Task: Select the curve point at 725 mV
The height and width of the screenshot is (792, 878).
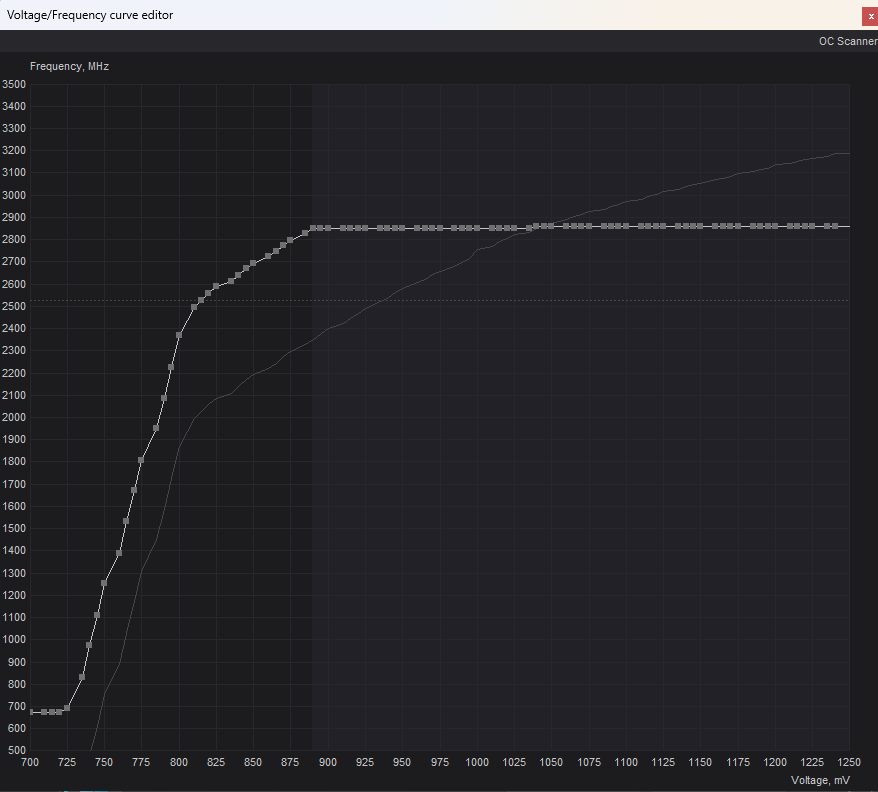Action: [x=67, y=708]
